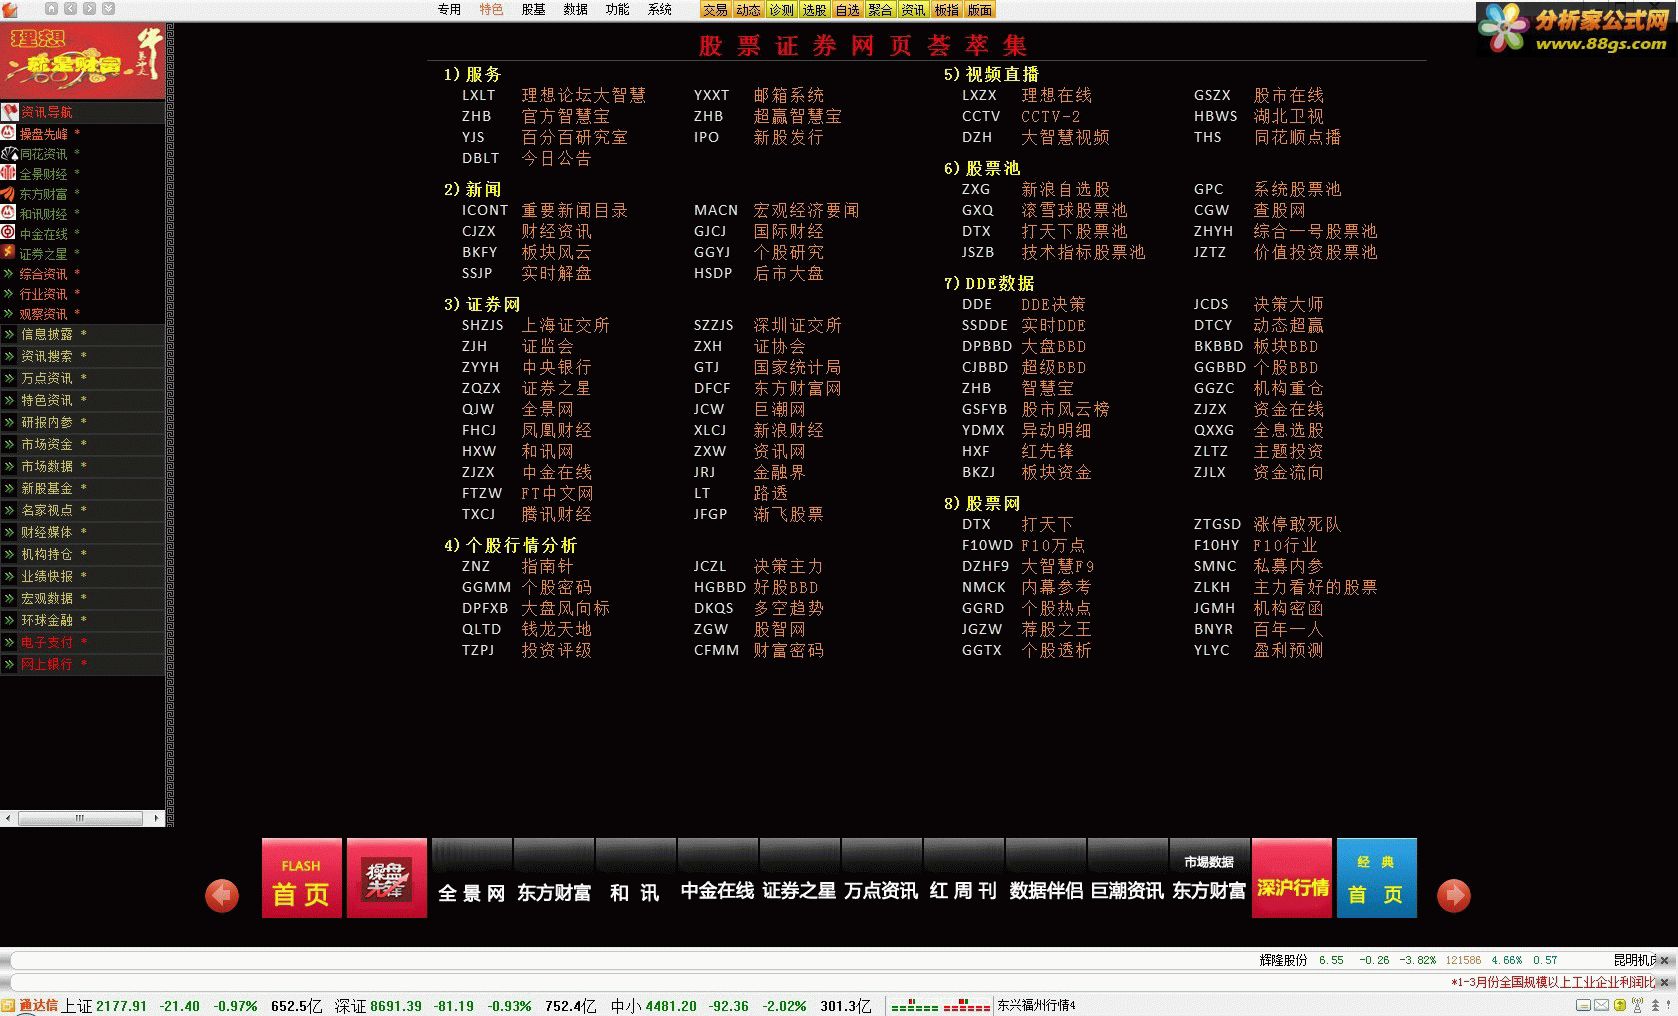Switch to the 选股 tab

[814, 10]
